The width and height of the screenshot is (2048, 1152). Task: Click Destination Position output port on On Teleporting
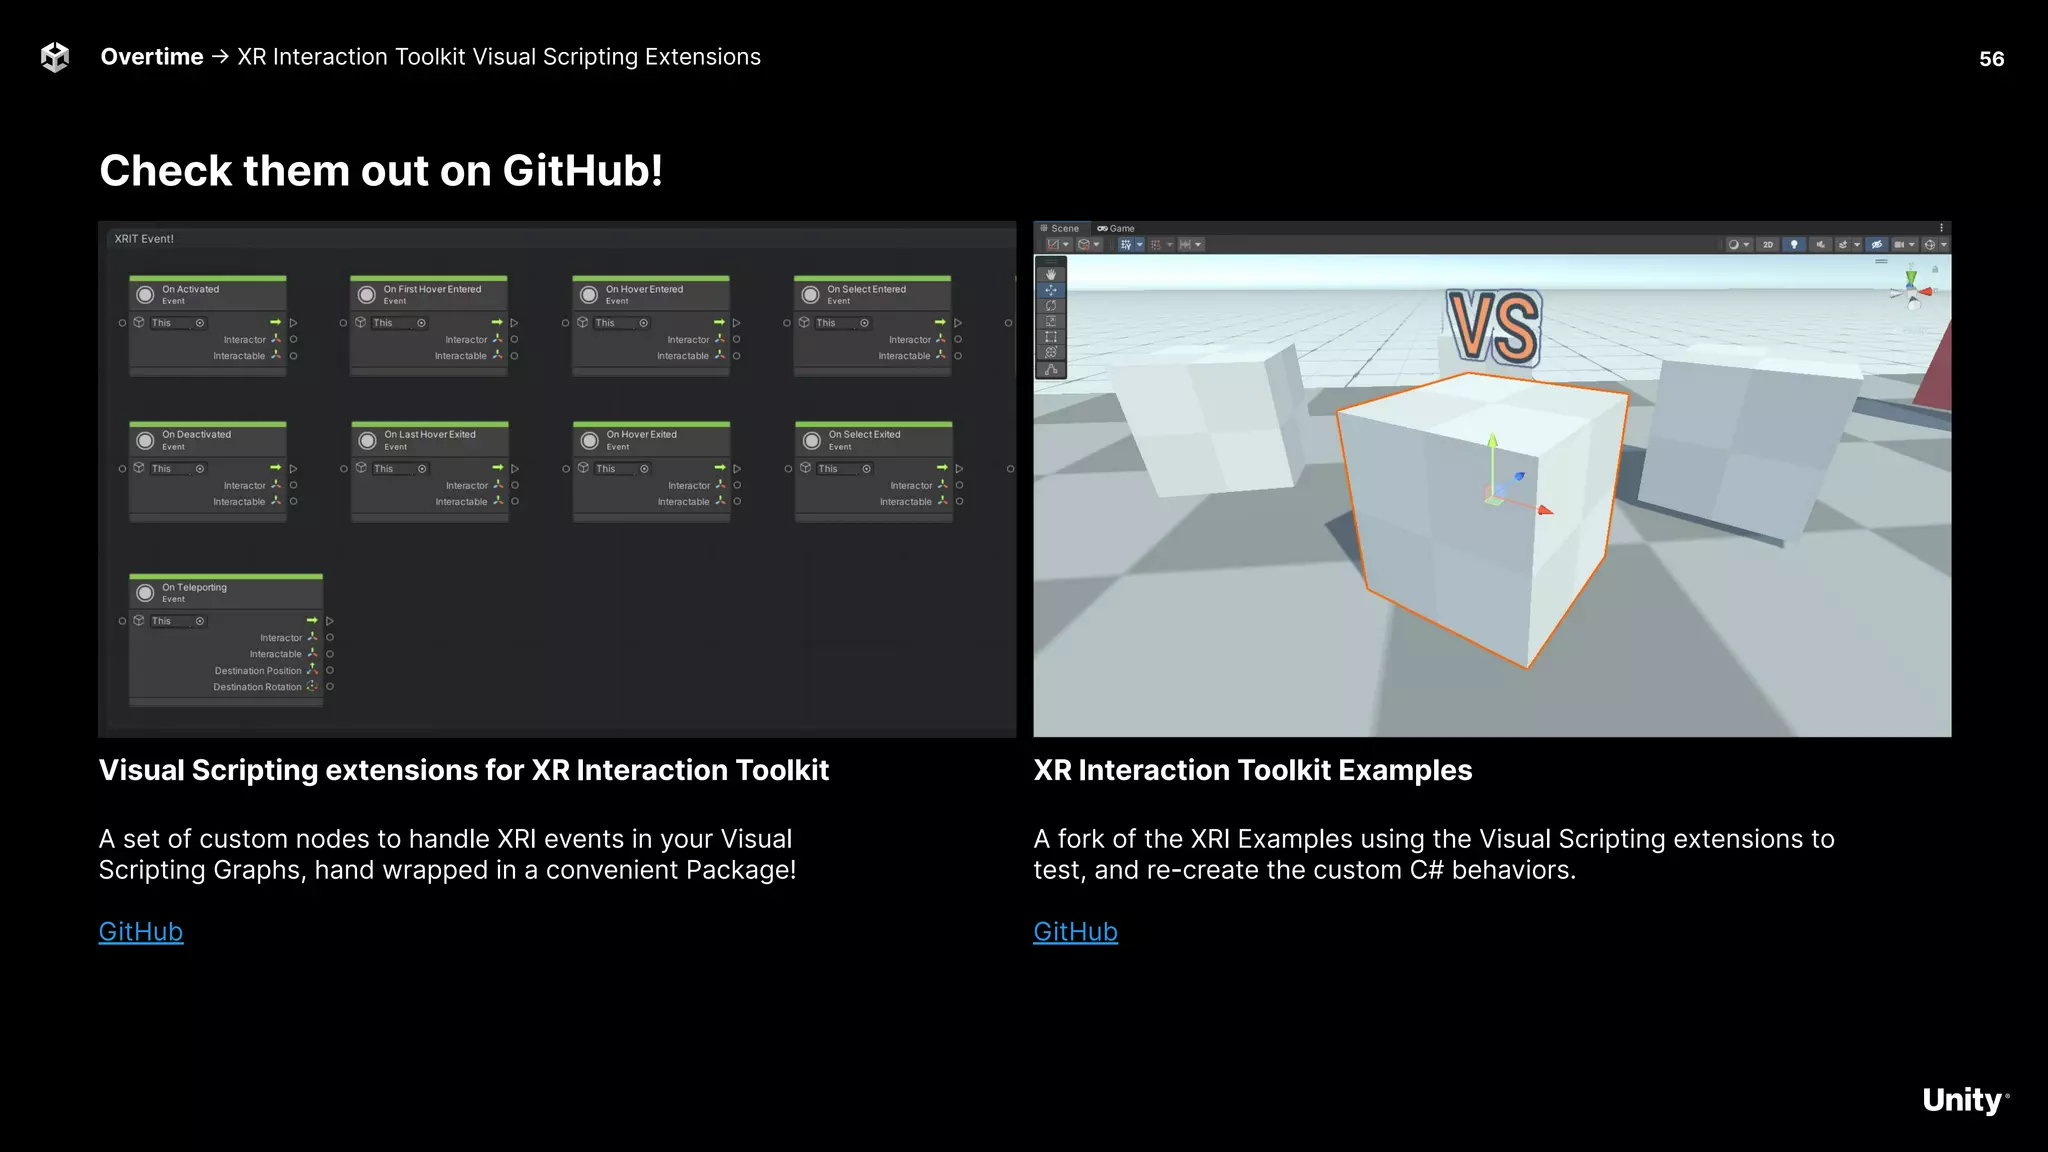(x=330, y=670)
